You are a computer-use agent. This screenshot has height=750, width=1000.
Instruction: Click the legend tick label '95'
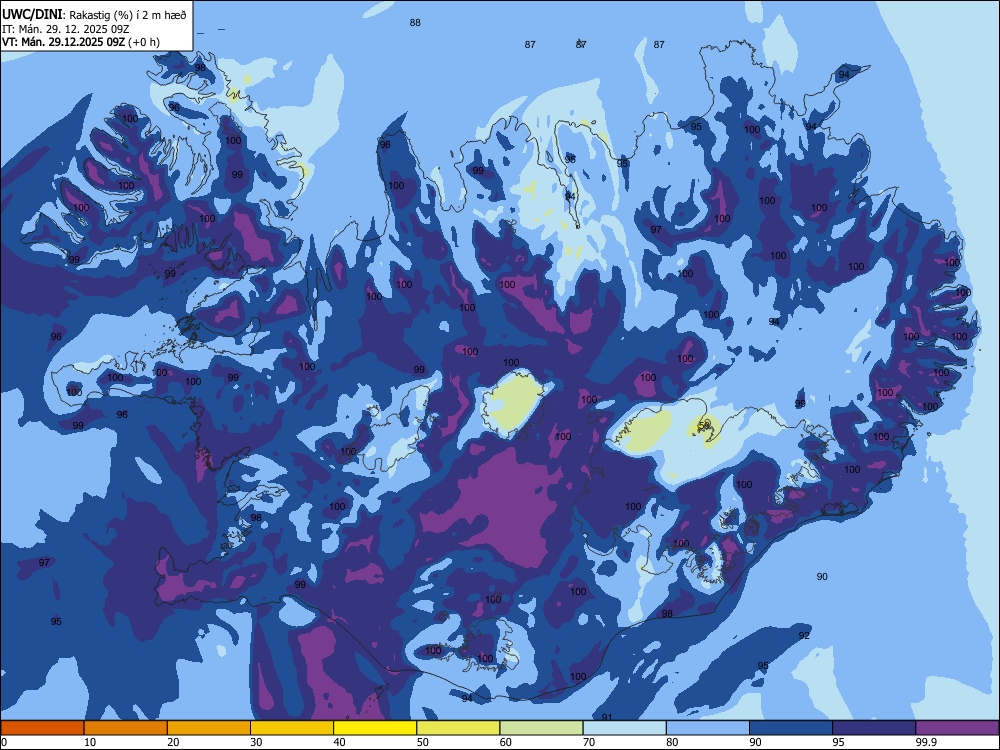(838, 742)
